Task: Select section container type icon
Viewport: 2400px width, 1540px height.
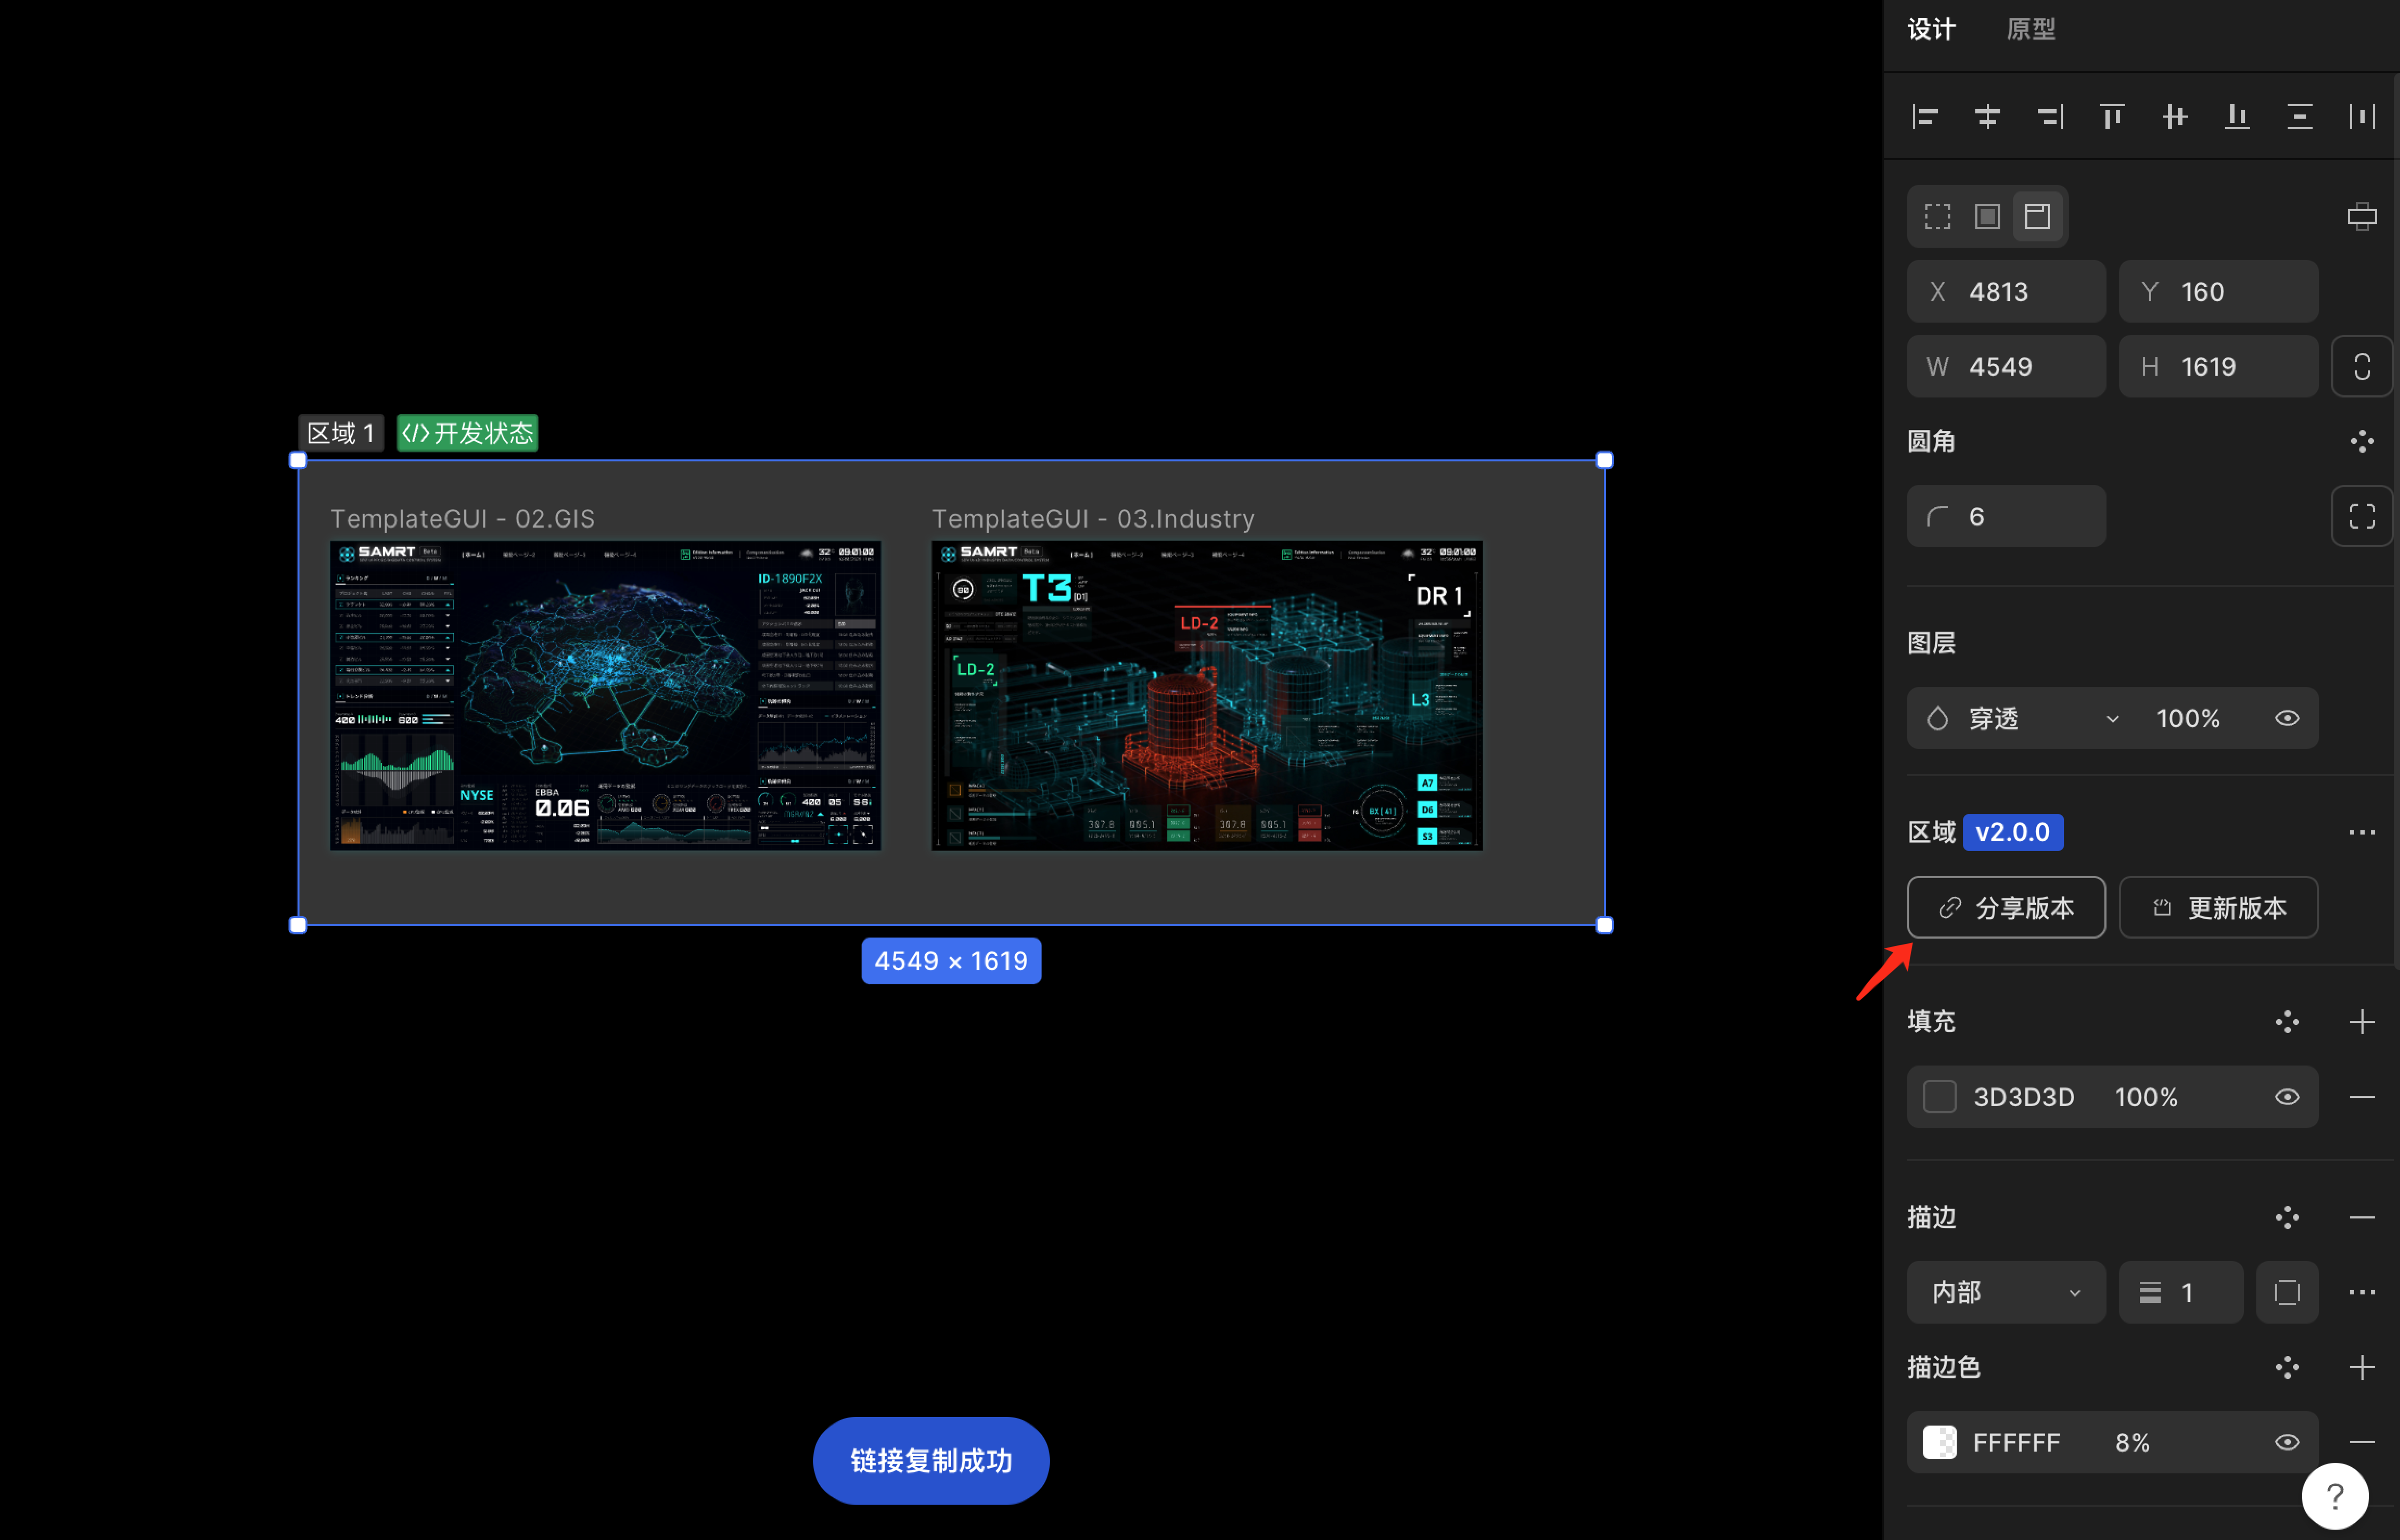Action: 2038,216
